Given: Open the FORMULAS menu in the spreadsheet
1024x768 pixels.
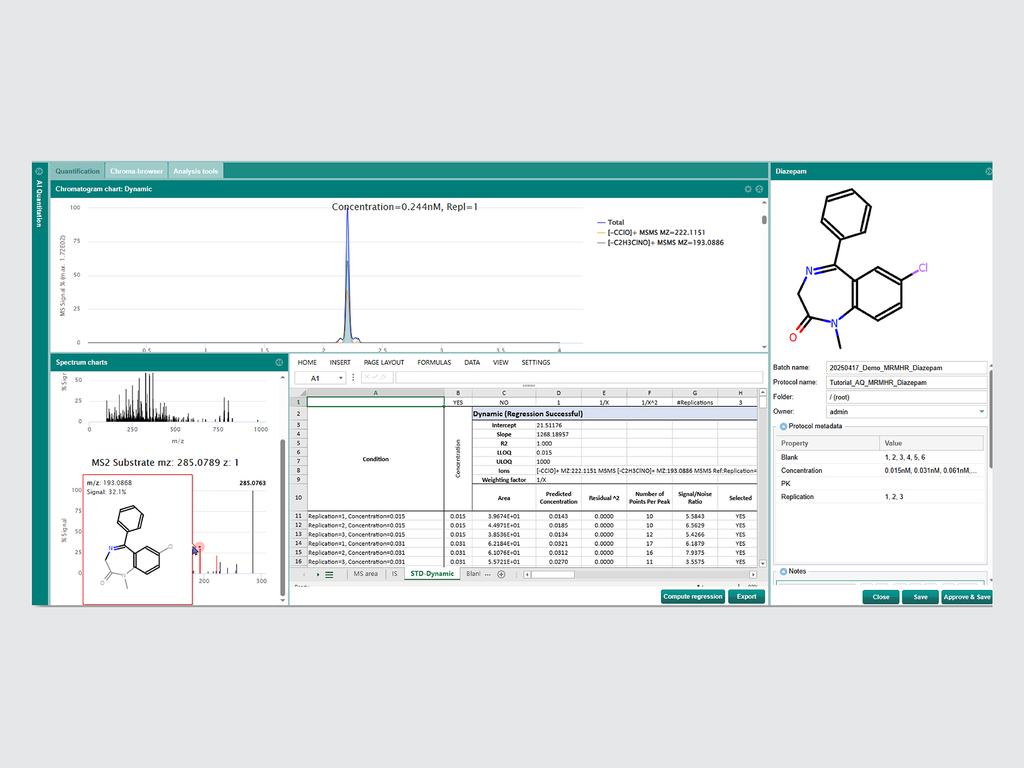Looking at the screenshot, I should (432, 362).
